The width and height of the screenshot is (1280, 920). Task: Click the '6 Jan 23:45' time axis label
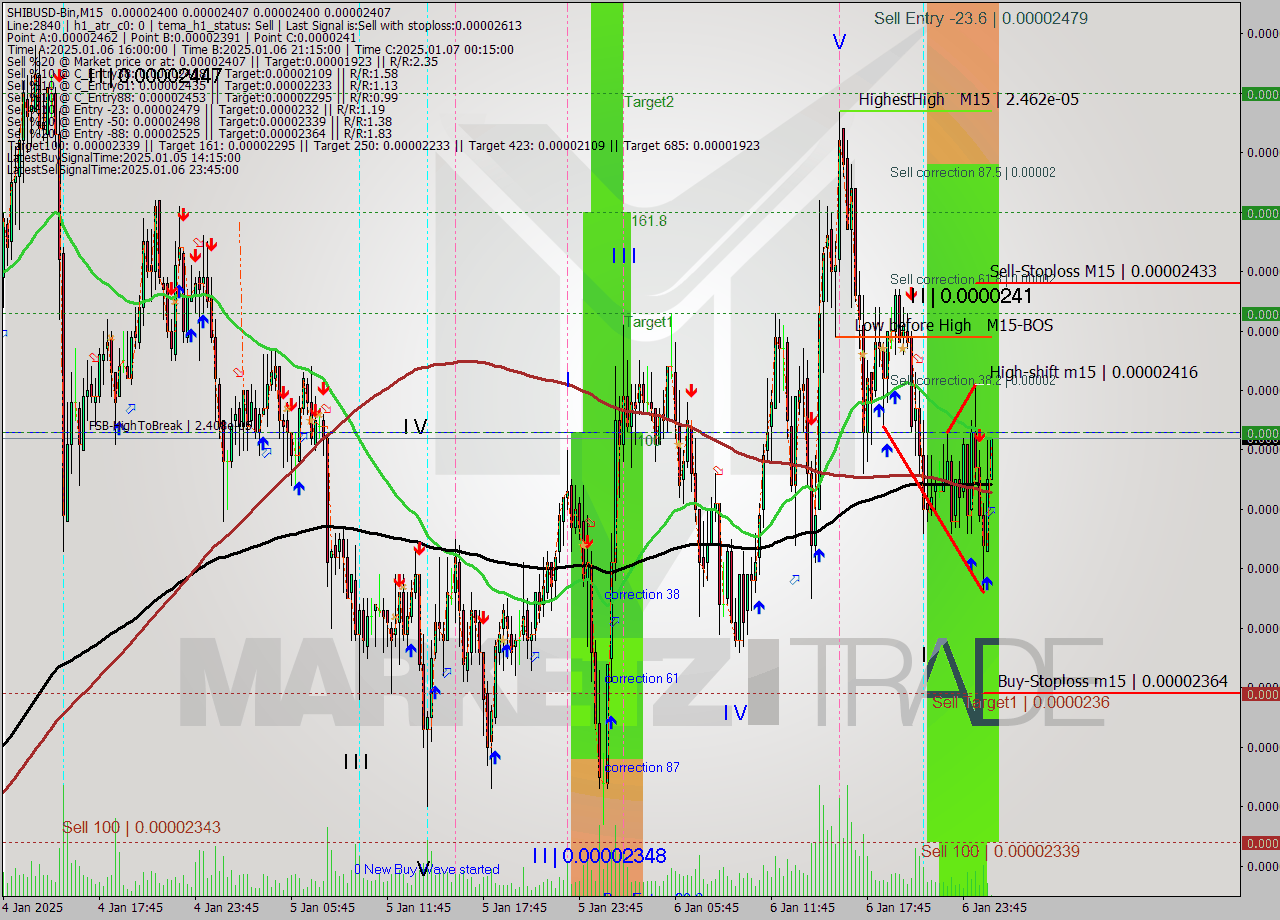click(x=995, y=908)
